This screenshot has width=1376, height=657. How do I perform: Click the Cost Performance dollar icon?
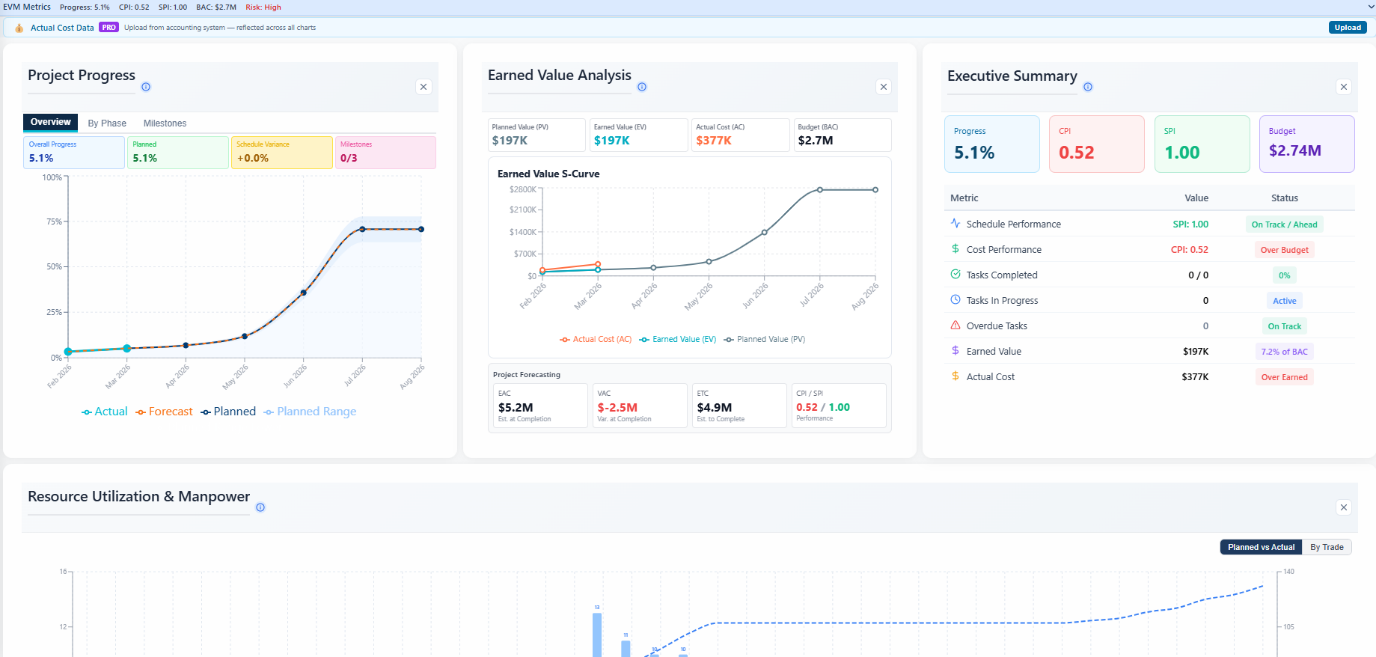pyautogui.click(x=955, y=249)
